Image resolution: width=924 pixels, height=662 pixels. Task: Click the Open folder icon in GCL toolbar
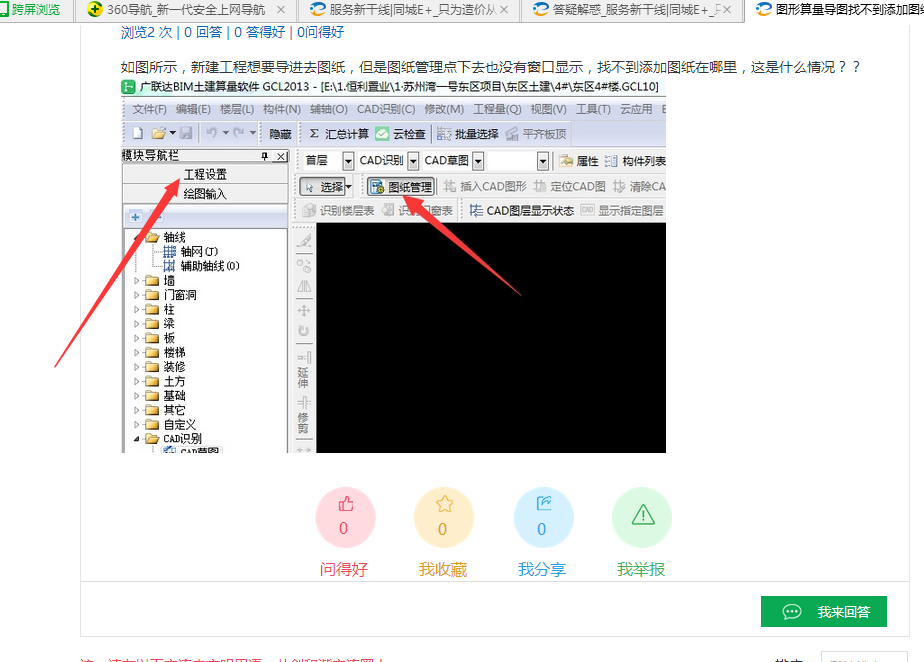click(158, 133)
